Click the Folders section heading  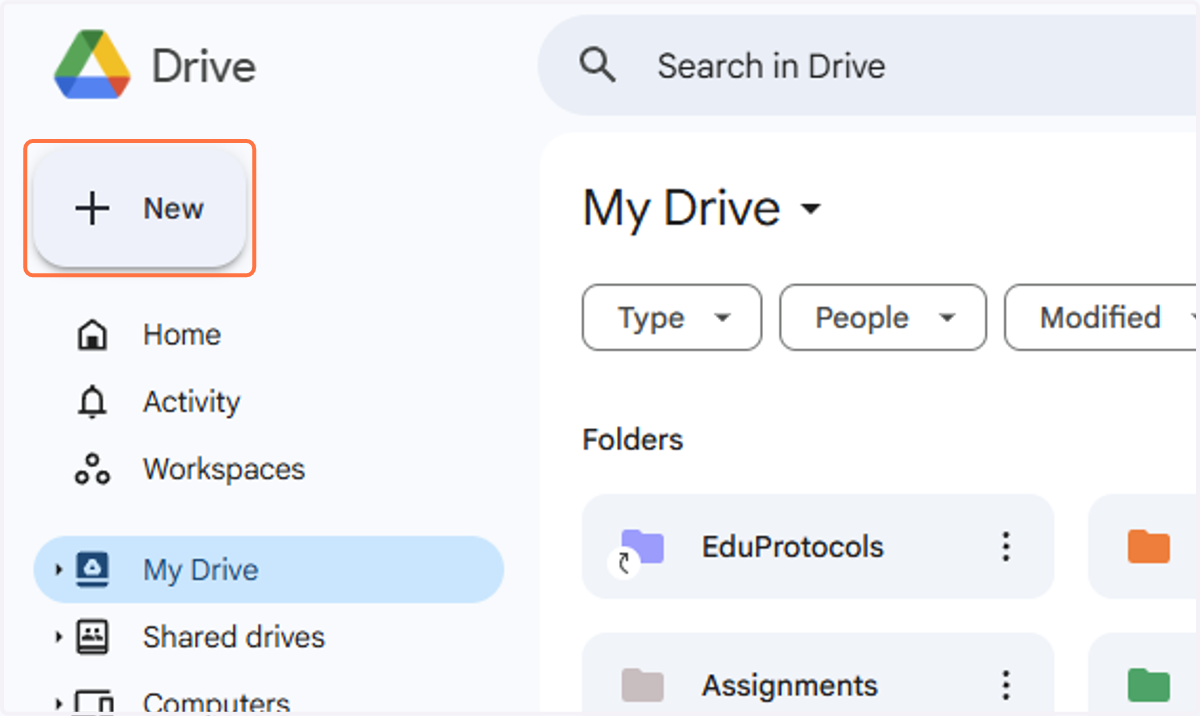click(633, 440)
